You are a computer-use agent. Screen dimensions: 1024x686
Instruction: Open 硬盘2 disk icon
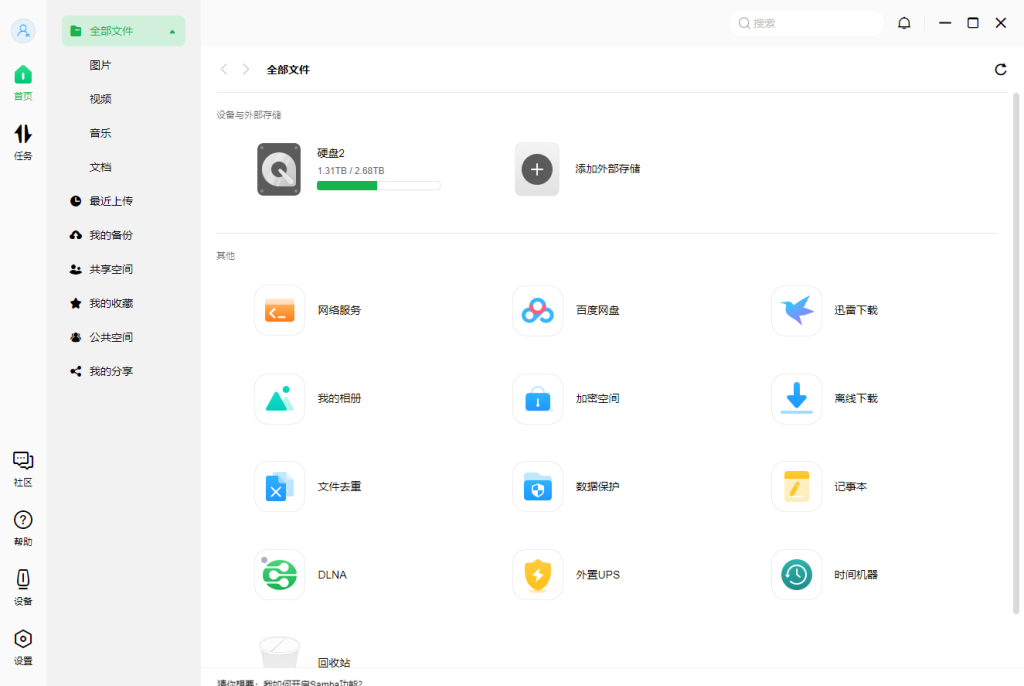279,169
